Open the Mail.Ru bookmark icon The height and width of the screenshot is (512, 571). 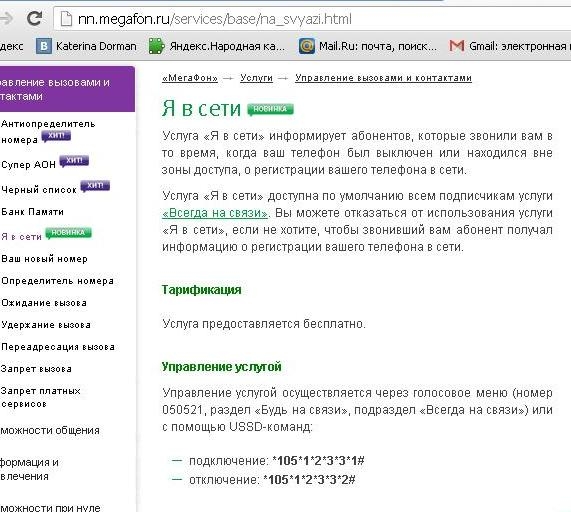[307, 46]
